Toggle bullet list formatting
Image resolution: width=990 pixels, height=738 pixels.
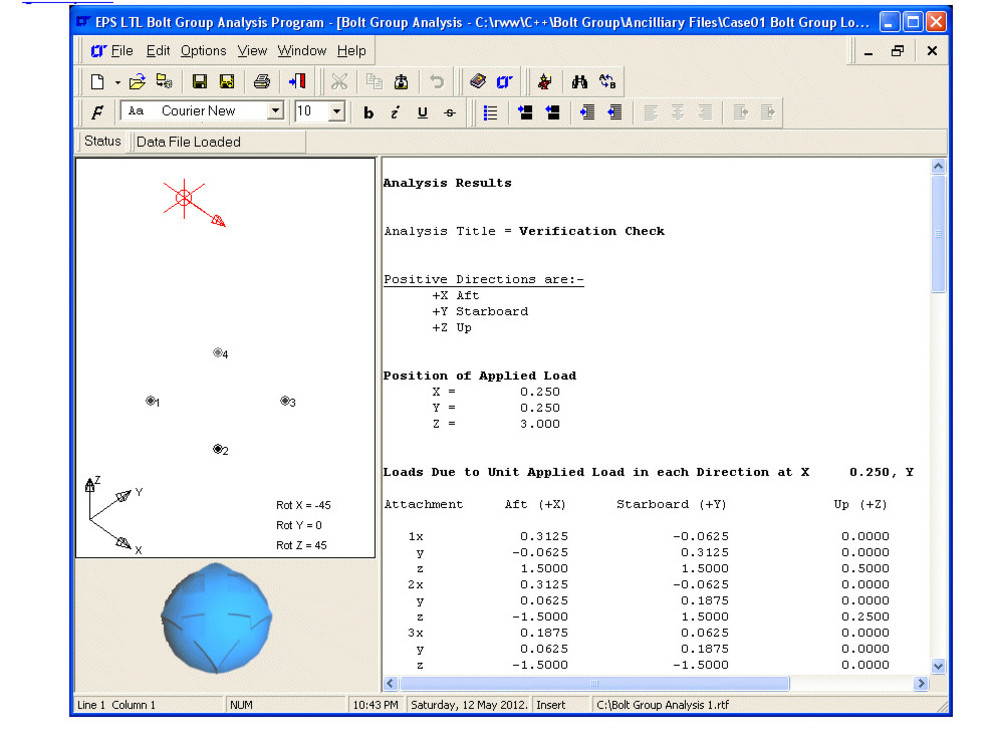click(x=490, y=112)
